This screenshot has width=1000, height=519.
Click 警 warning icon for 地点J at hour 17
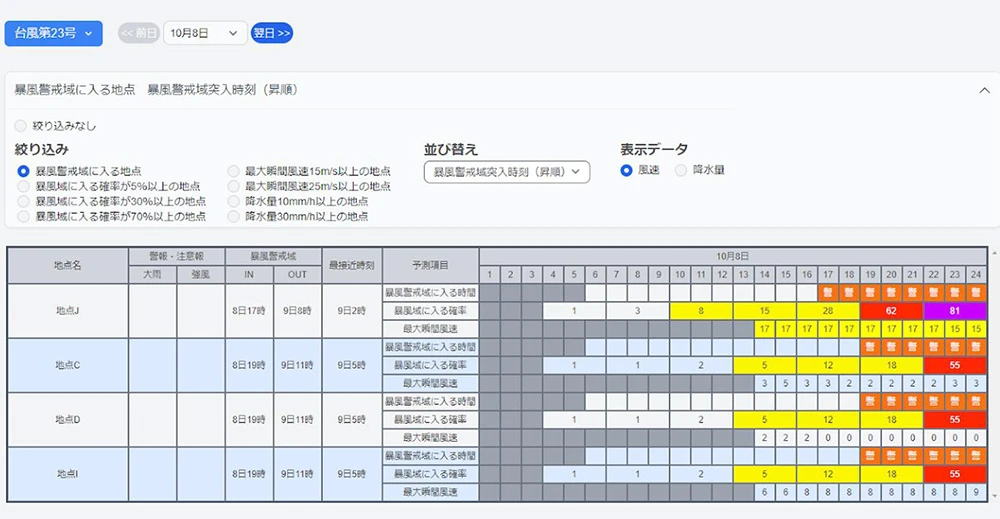pos(827,292)
